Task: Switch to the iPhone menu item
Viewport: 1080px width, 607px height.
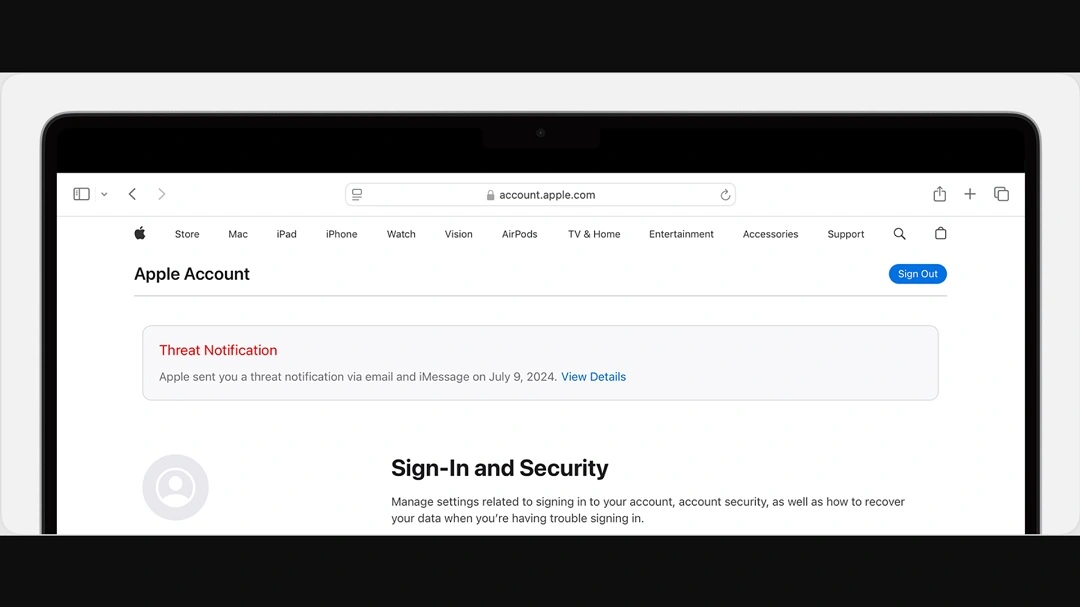Action: [x=341, y=233]
